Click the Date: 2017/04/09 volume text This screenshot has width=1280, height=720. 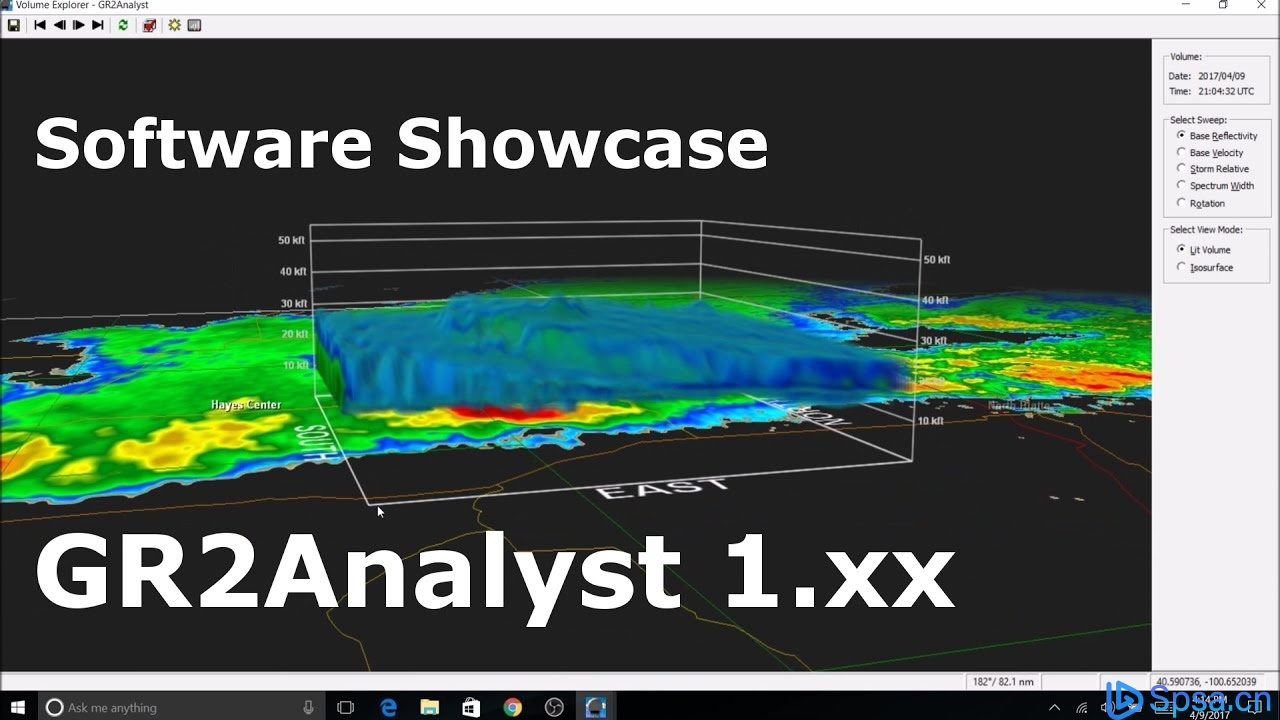coord(1208,76)
